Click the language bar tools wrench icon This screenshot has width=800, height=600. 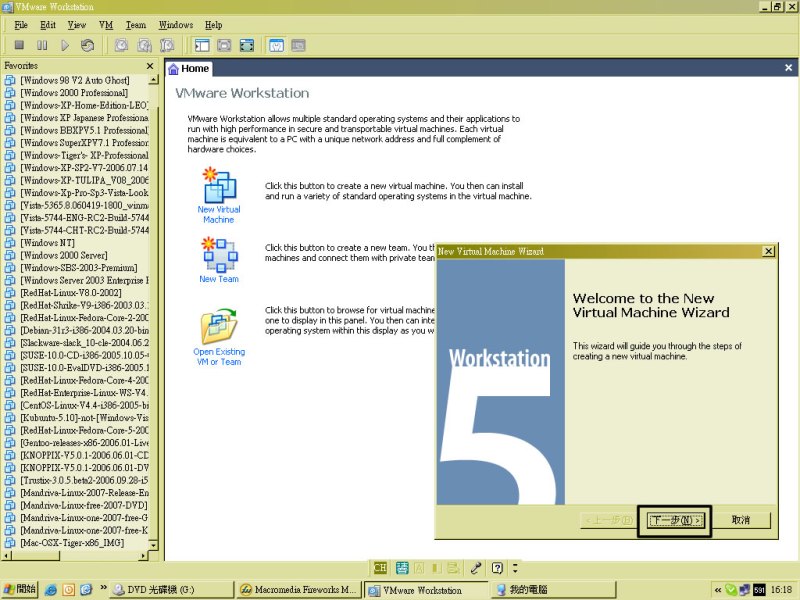click(476, 568)
